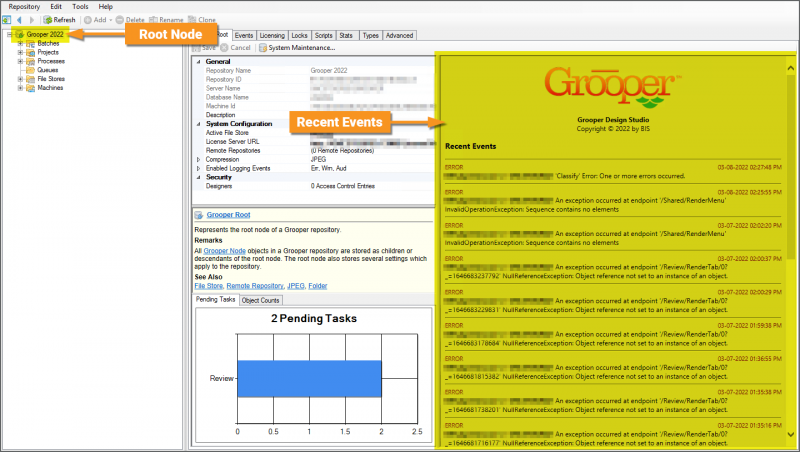Click the Clone toolbar button
The height and width of the screenshot is (452, 800).
pos(202,20)
